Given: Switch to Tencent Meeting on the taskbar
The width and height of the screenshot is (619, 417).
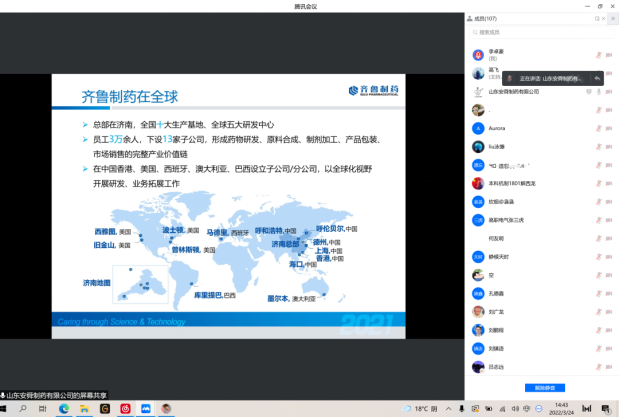Looking at the screenshot, I should point(146,409).
